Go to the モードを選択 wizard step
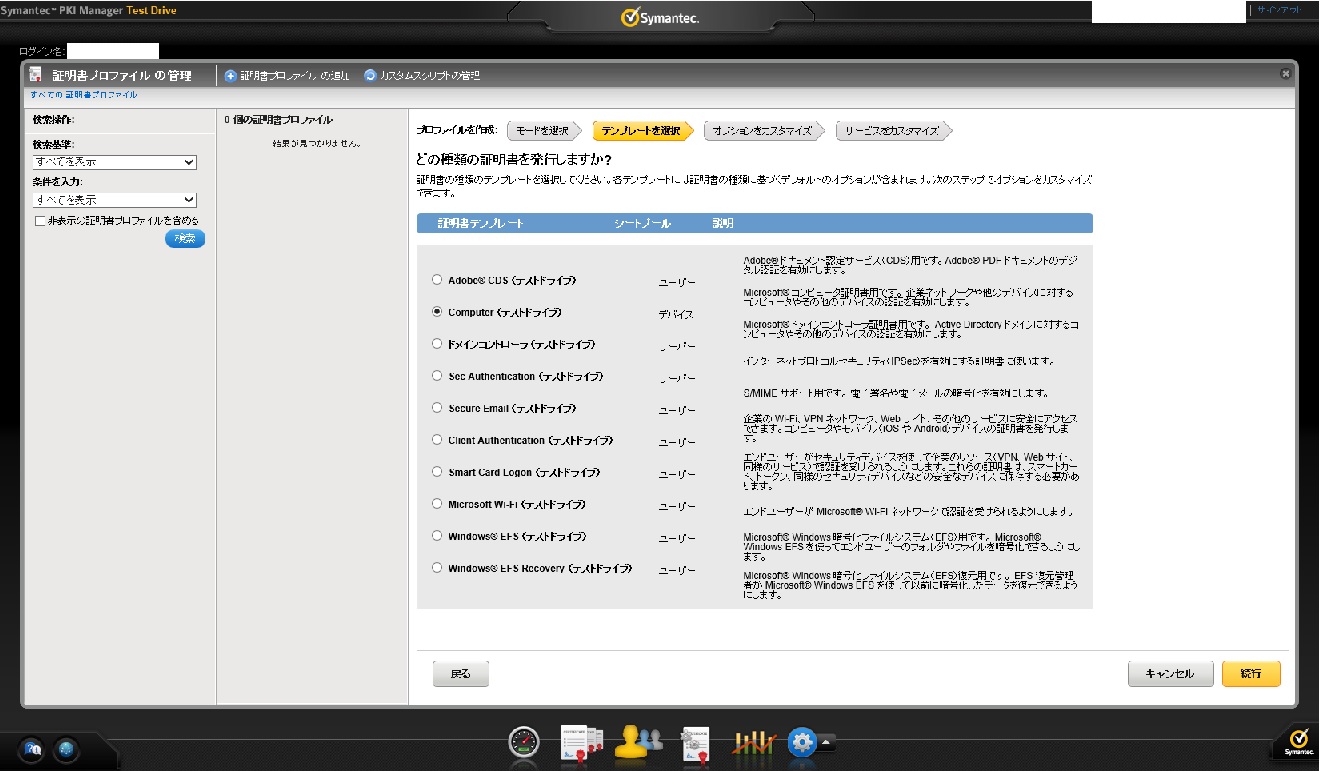The width and height of the screenshot is (1320, 771). 543,131
